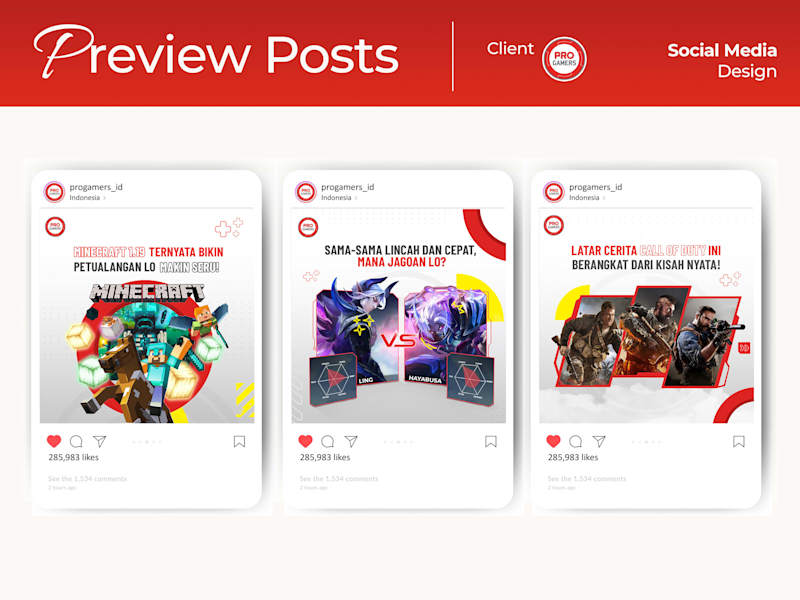This screenshot has height=600, width=800.
Task: Open the Call of Duty soldiers image
Action: point(649,337)
